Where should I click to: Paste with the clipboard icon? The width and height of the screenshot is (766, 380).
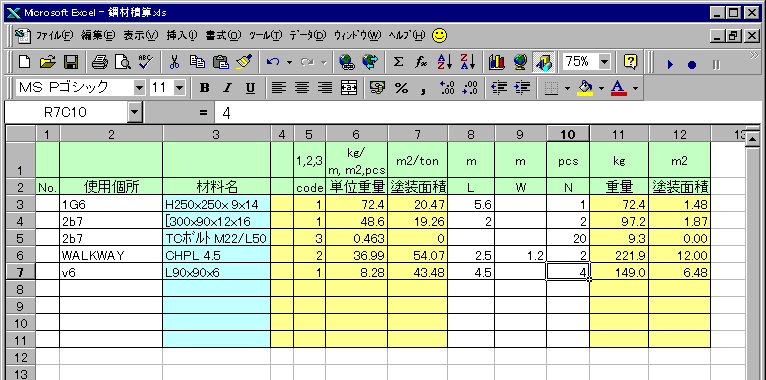pyautogui.click(x=221, y=62)
